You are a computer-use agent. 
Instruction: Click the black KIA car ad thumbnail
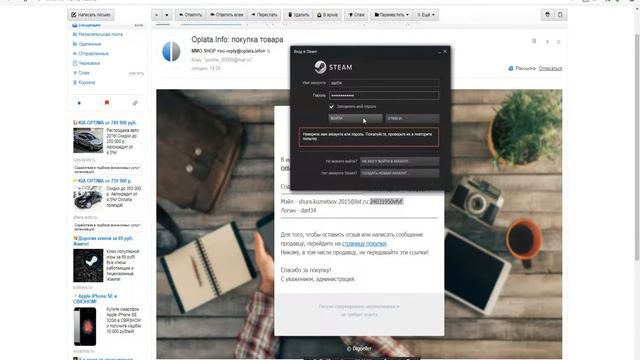pos(88,198)
